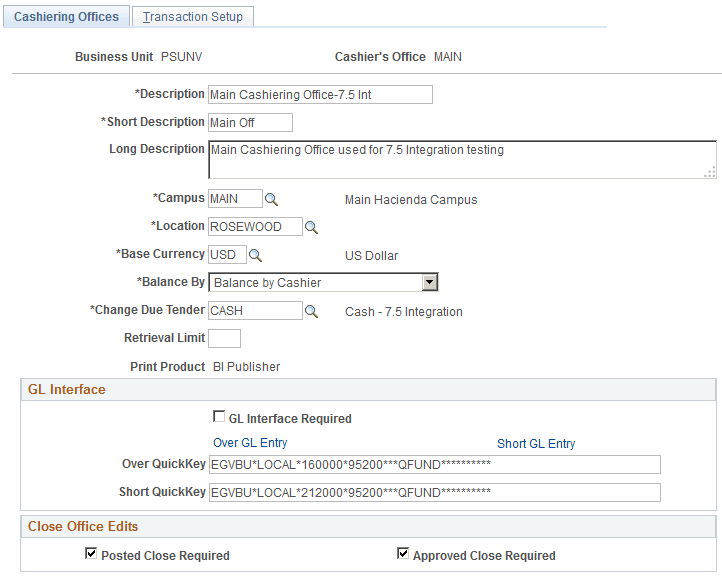This screenshot has width=722, height=577.
Task: Switch to Transaction Setup tab
Action: 194,17
